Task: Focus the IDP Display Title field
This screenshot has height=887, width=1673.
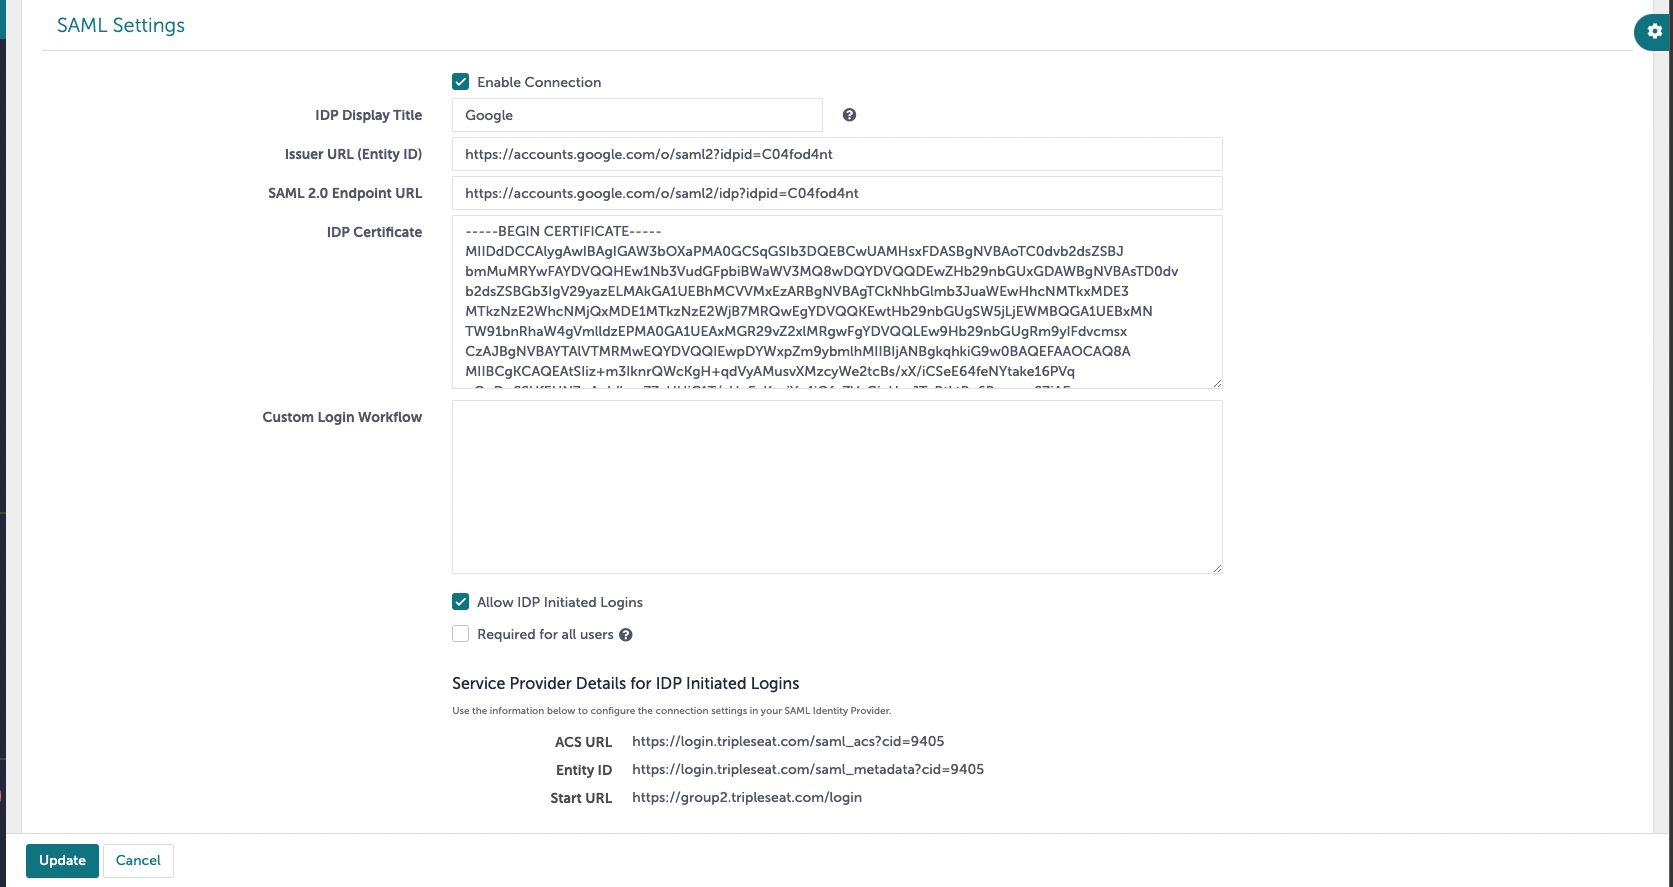Action: pyautogui.click(x=637, y=115)
